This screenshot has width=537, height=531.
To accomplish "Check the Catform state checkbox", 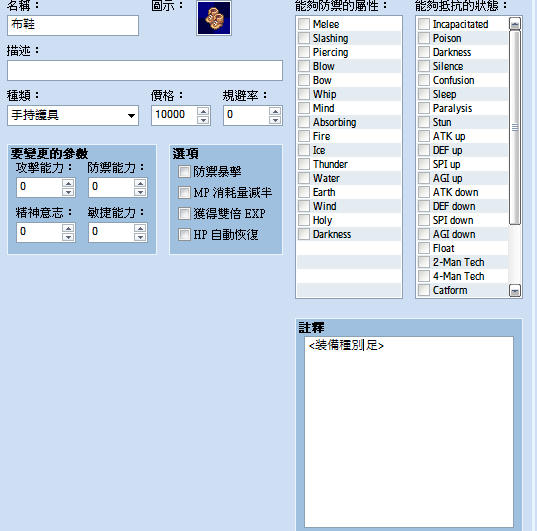I will (424, 290).
